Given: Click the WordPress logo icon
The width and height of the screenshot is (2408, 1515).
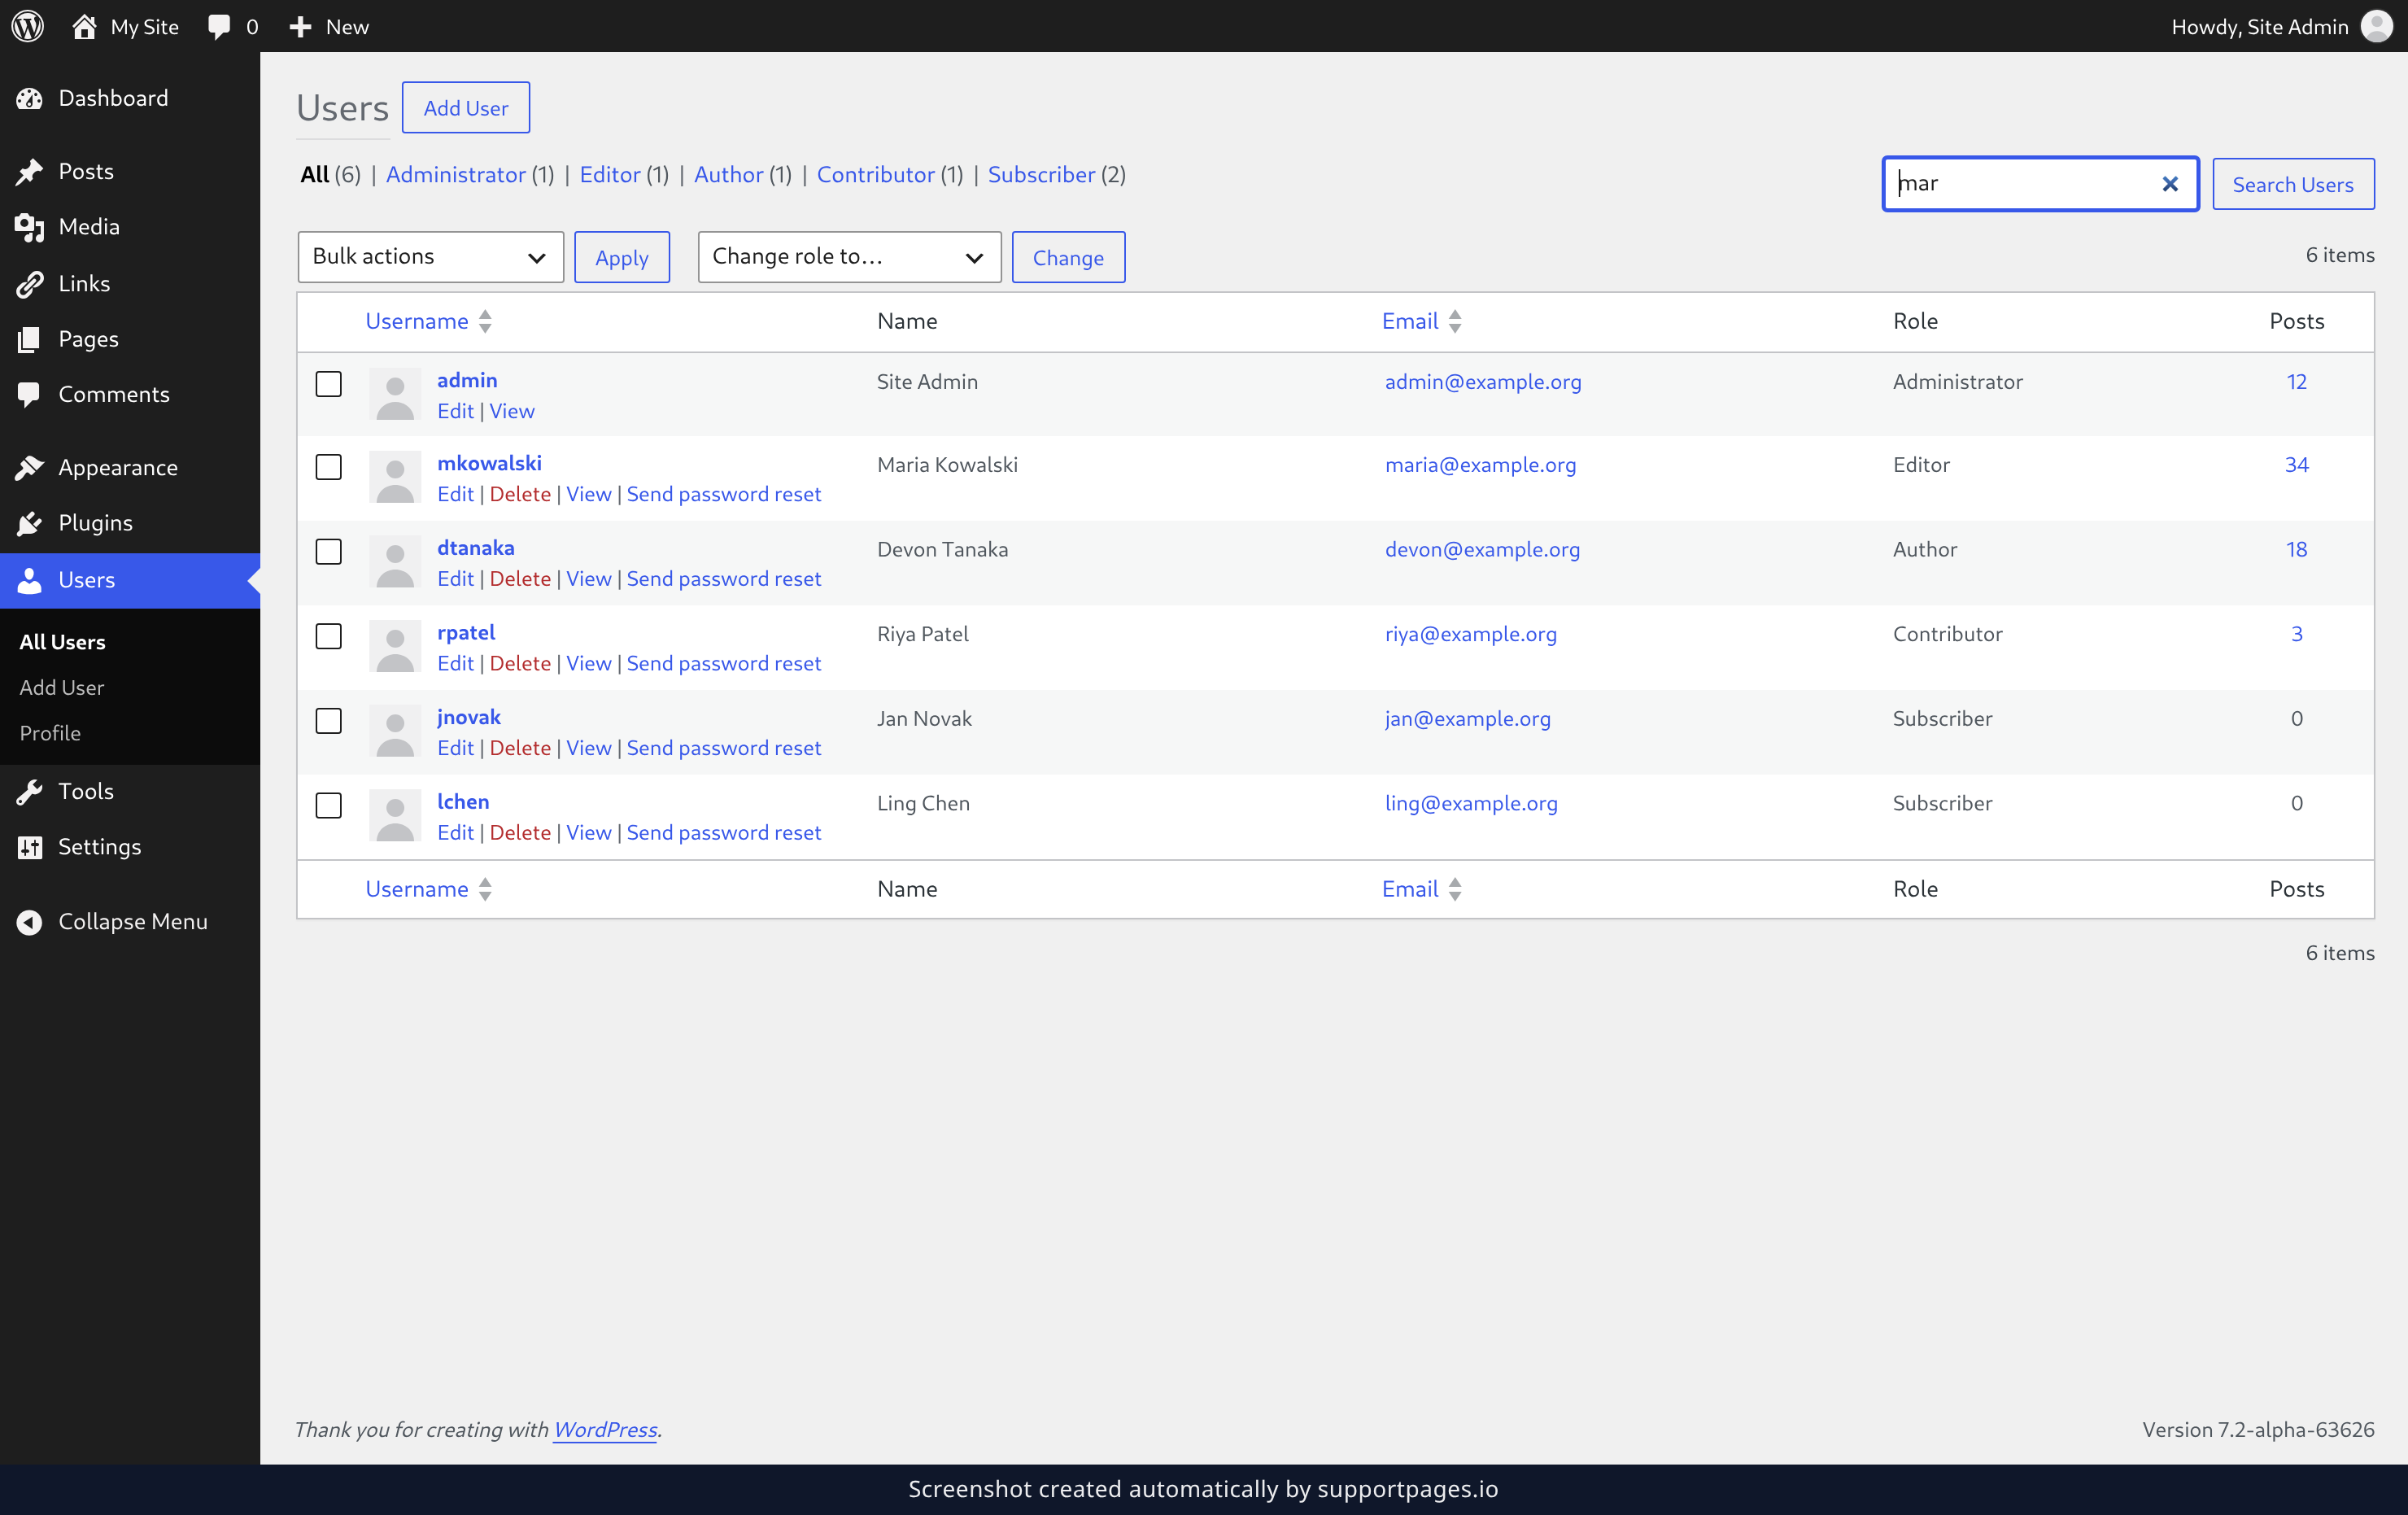Looking at the screenshot, I should click(x=27, y=26).
